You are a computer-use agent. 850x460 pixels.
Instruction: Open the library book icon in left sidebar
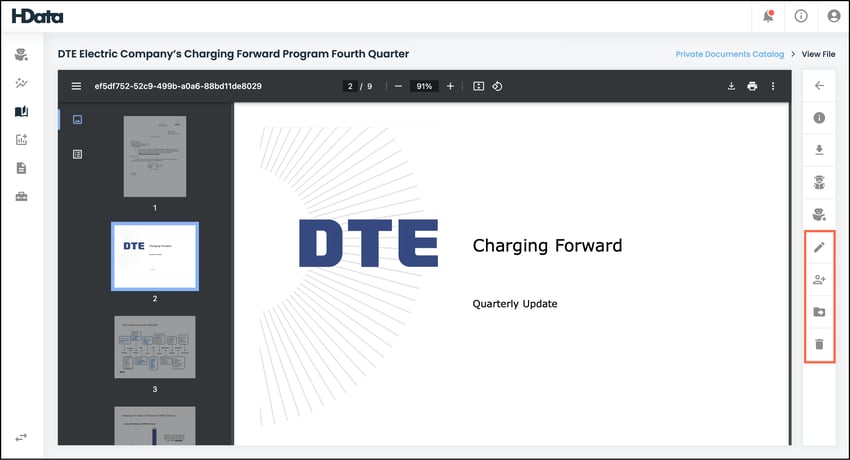[21, 111]
